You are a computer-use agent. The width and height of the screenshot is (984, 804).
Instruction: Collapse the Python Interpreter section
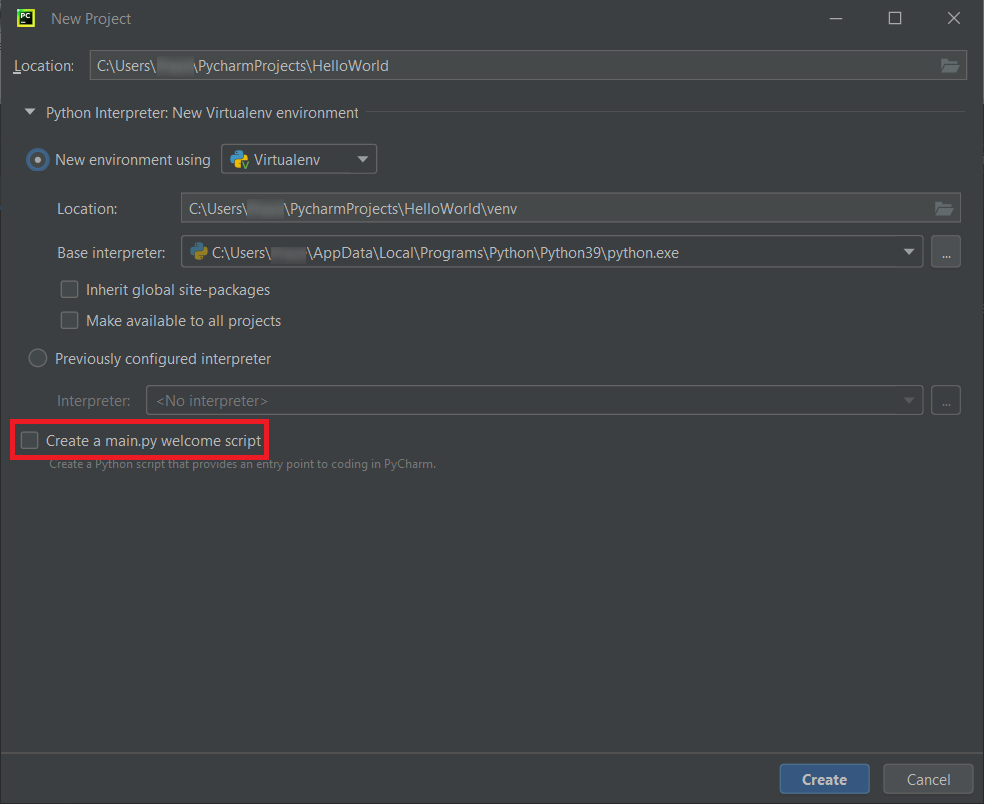29,112
